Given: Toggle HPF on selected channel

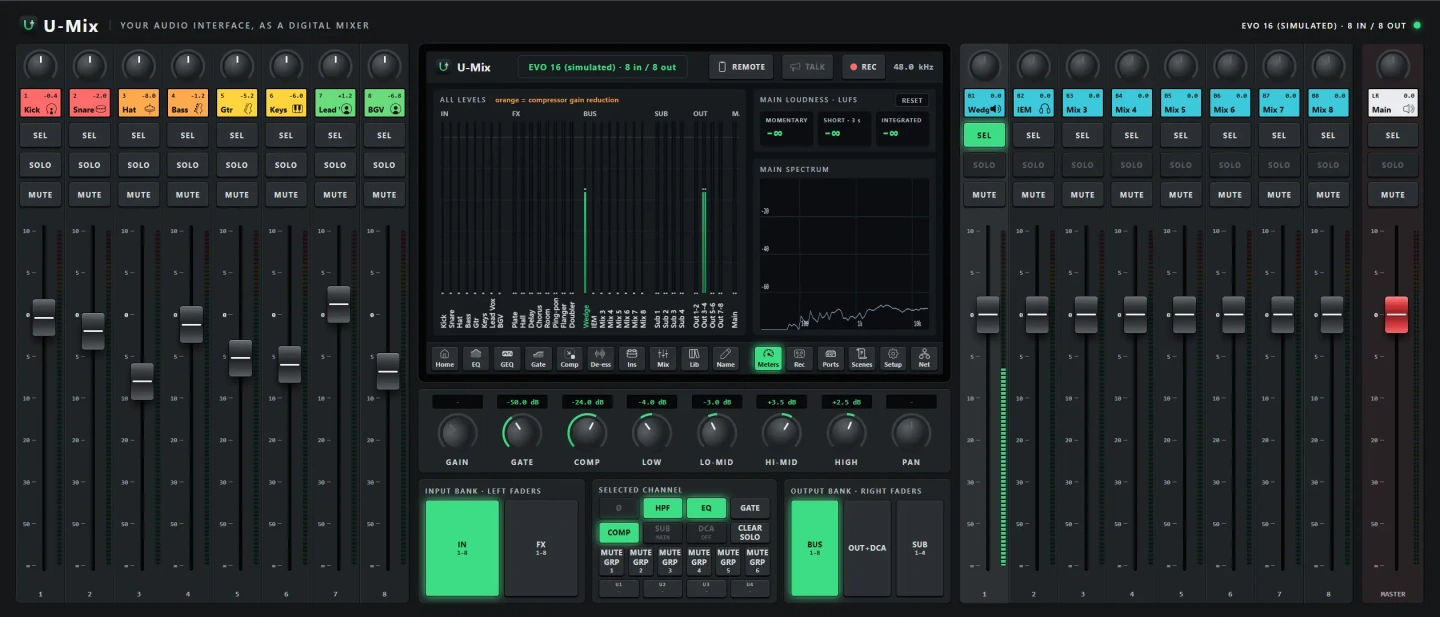Looking at the screenshot, I should pos(663,508).
